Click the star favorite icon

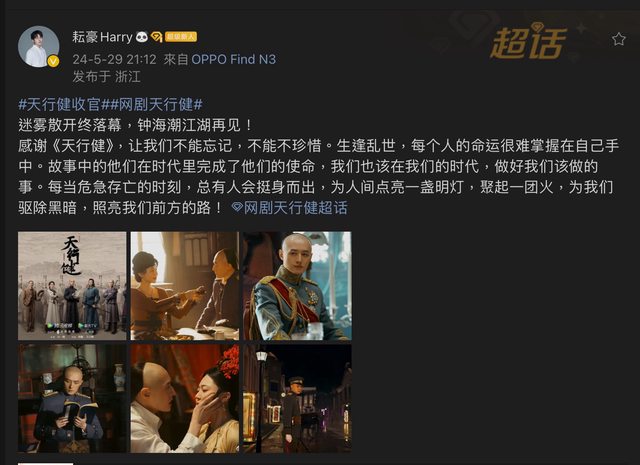pos(619,39)
